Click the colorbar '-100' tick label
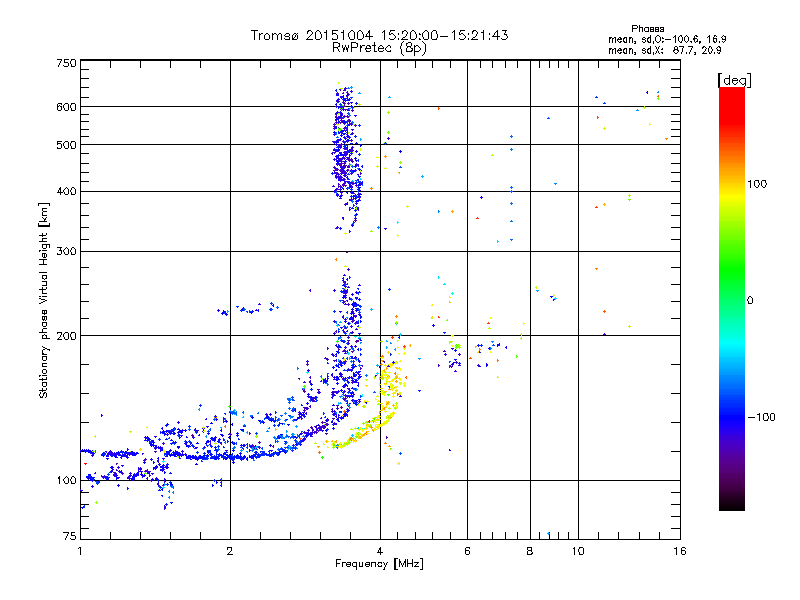Screen dimensions: 800x600 [761, 417]
